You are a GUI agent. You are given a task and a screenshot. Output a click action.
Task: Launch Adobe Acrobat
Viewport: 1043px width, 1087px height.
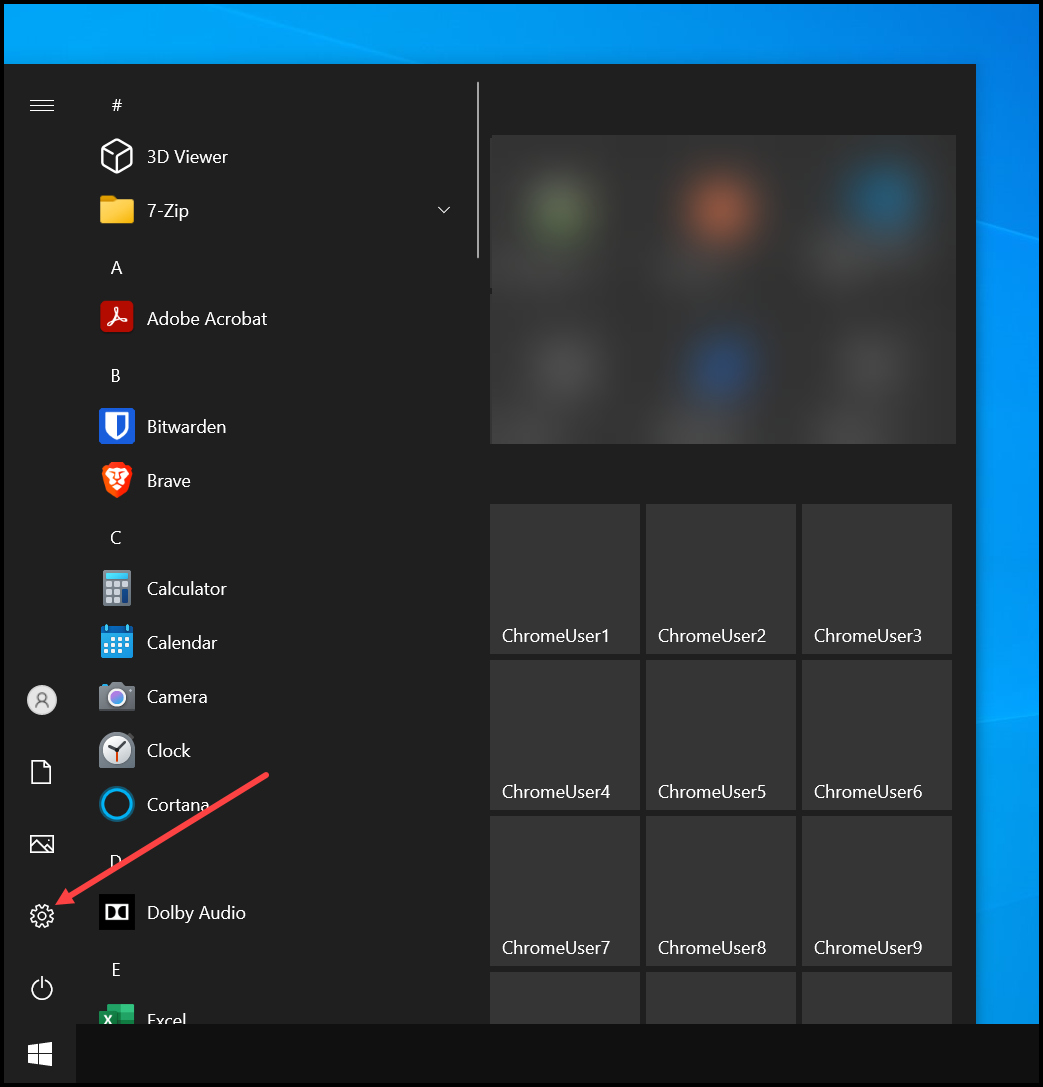coord(206,318)
